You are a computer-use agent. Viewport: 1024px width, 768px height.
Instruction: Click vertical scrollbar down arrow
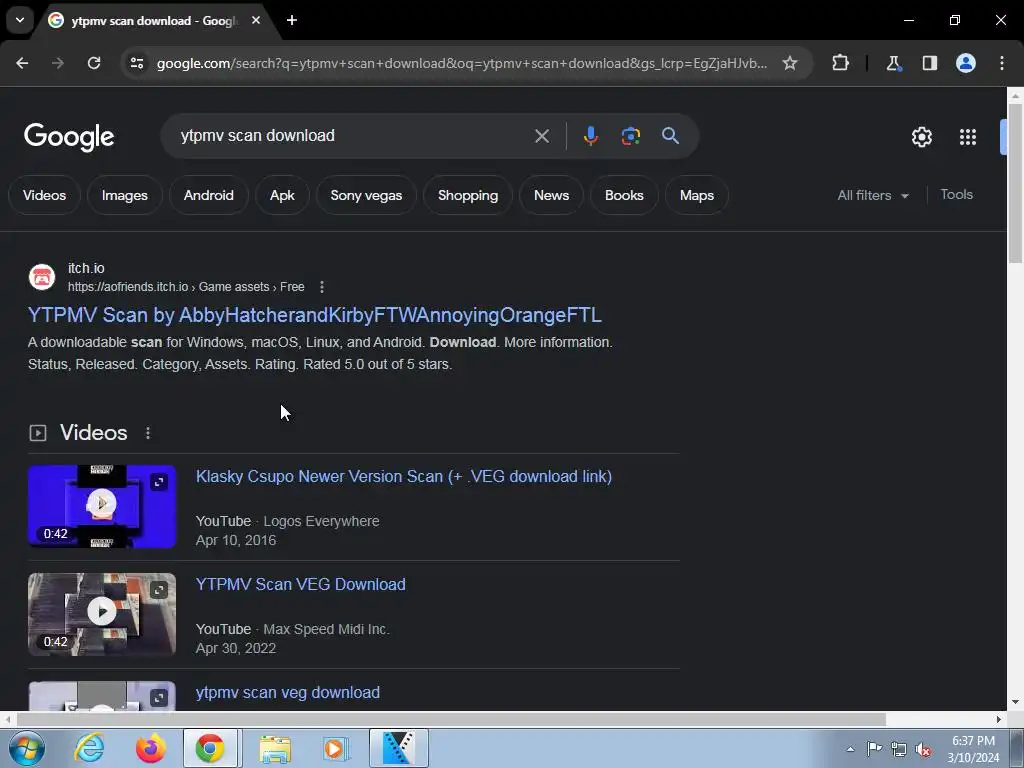click(1015, 702)
